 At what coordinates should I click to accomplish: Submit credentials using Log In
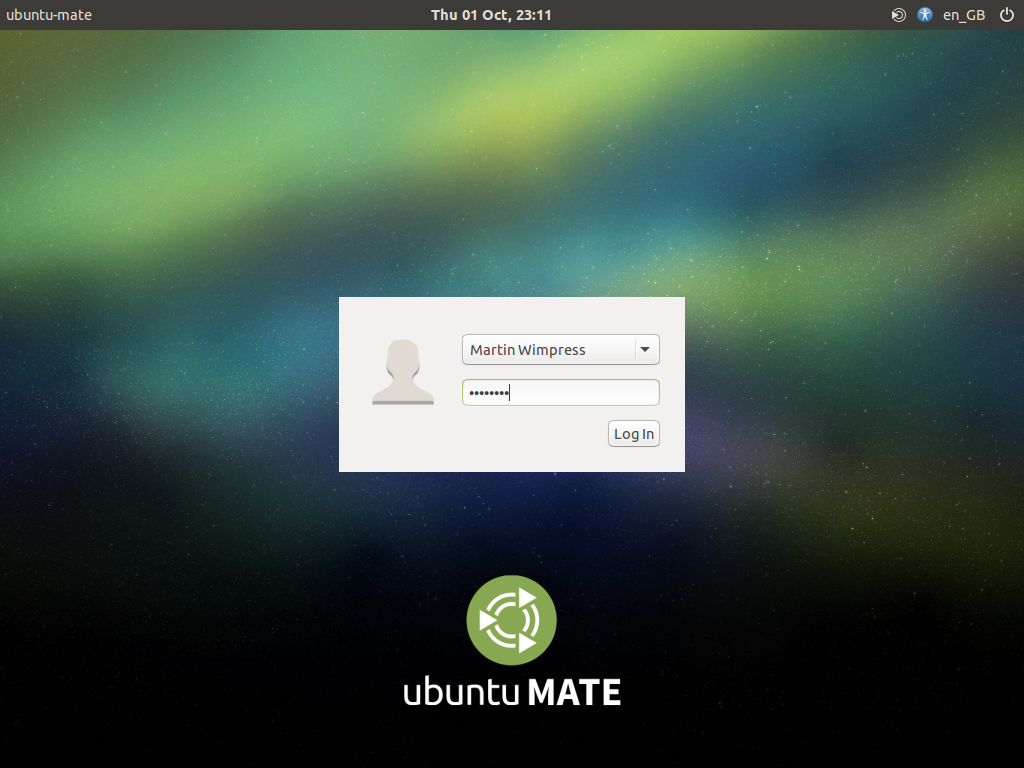pyautogui.click(x=633, y=433)
